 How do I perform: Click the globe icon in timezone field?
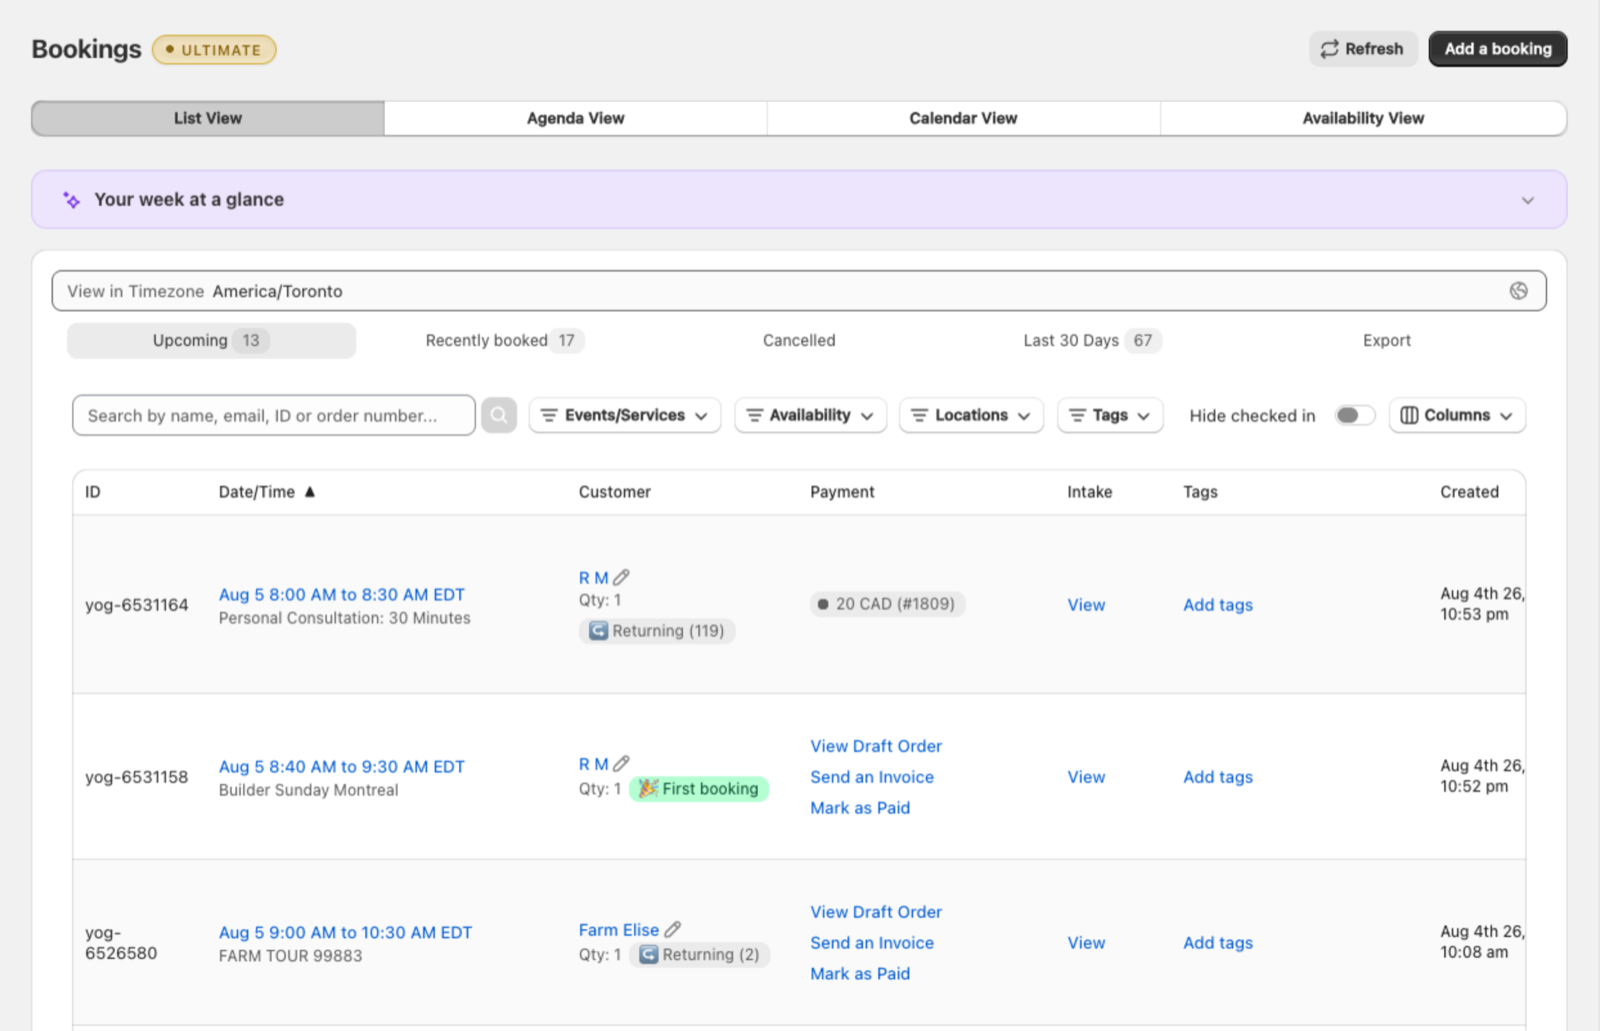(x=1518, y=291)
